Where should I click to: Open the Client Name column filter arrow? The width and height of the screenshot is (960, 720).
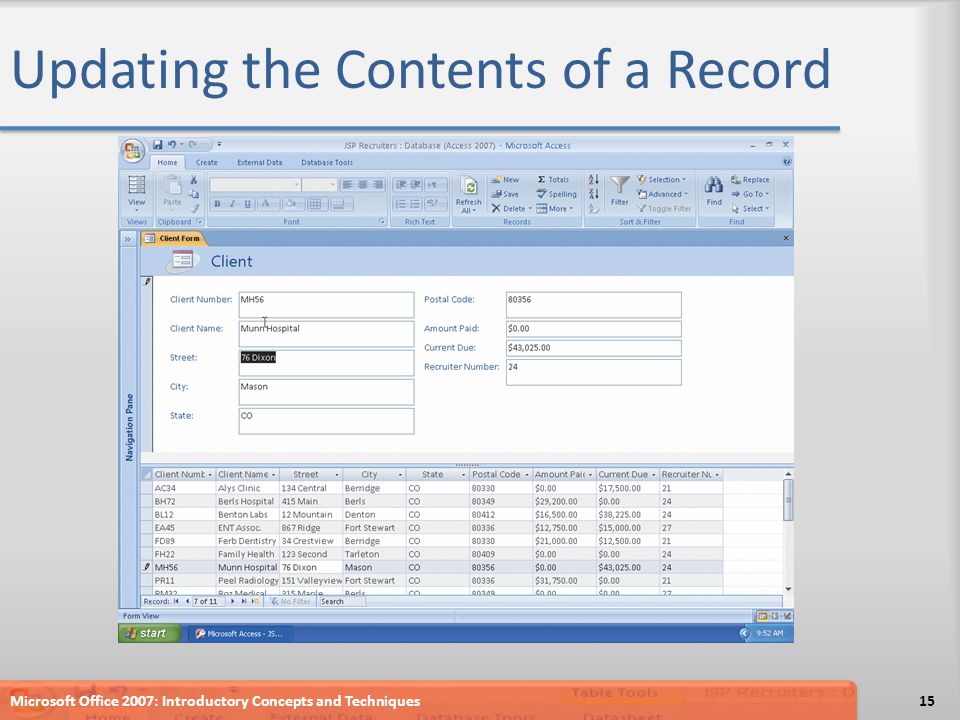coord(274,474)
